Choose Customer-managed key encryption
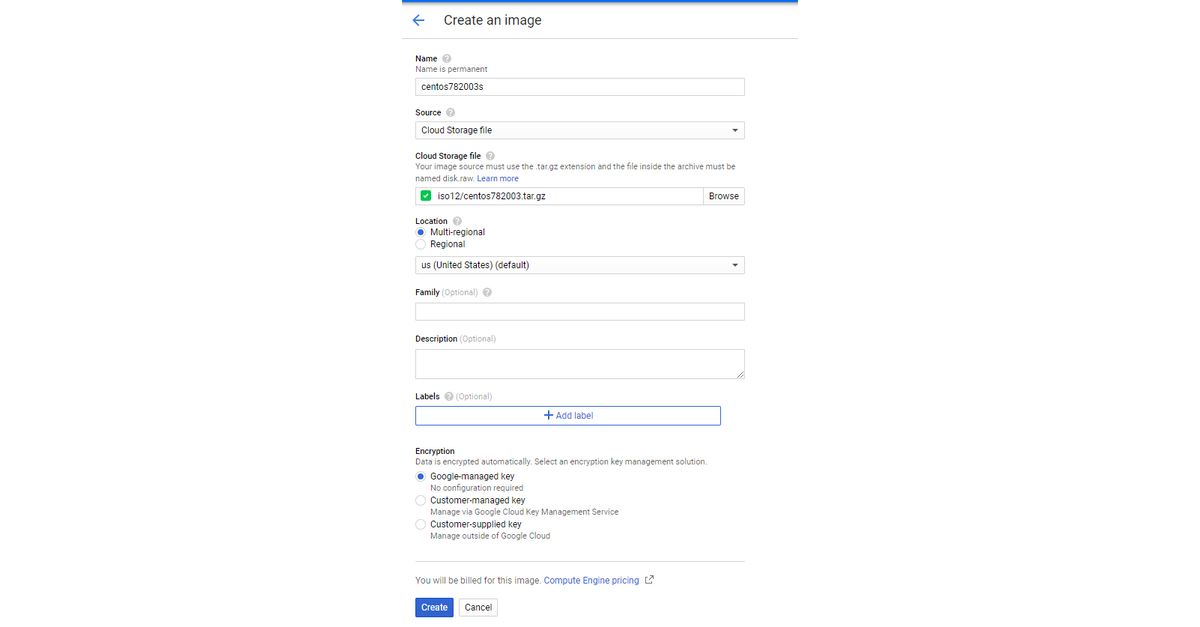Screen dimensions: 1200x627 (420, 500)
